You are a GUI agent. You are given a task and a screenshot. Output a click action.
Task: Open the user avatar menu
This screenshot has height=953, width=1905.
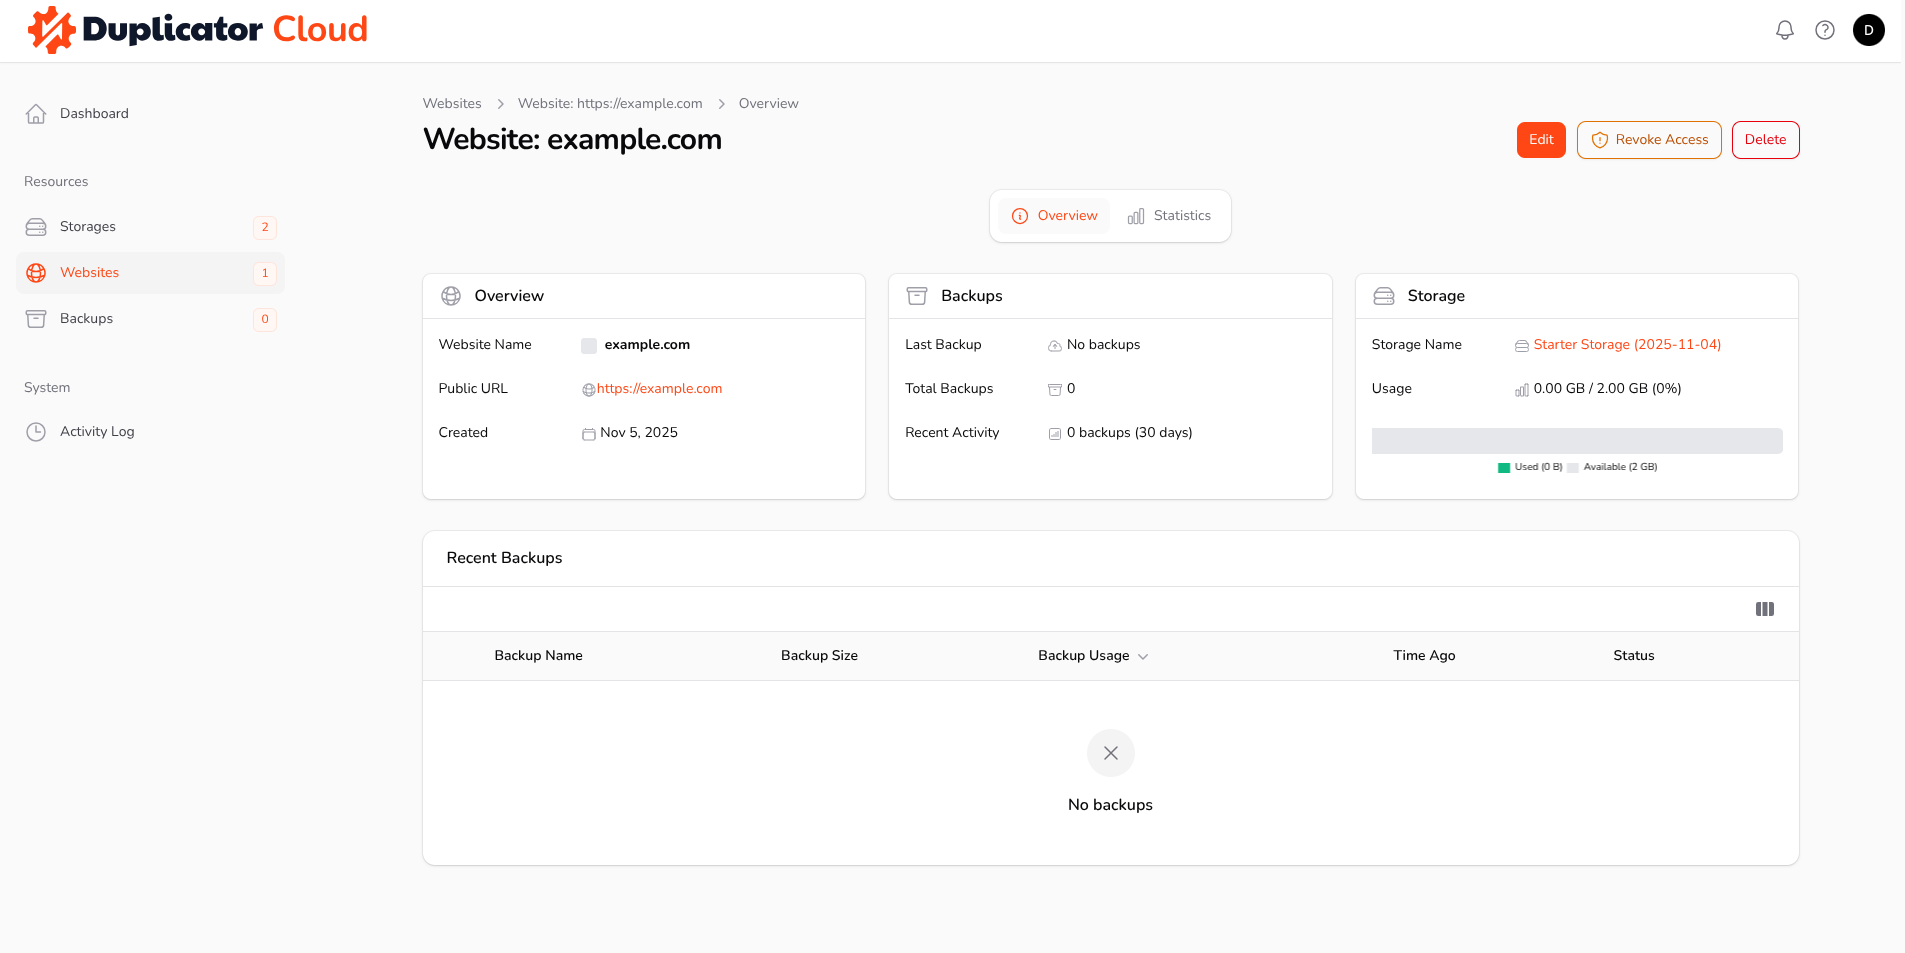1868,30
